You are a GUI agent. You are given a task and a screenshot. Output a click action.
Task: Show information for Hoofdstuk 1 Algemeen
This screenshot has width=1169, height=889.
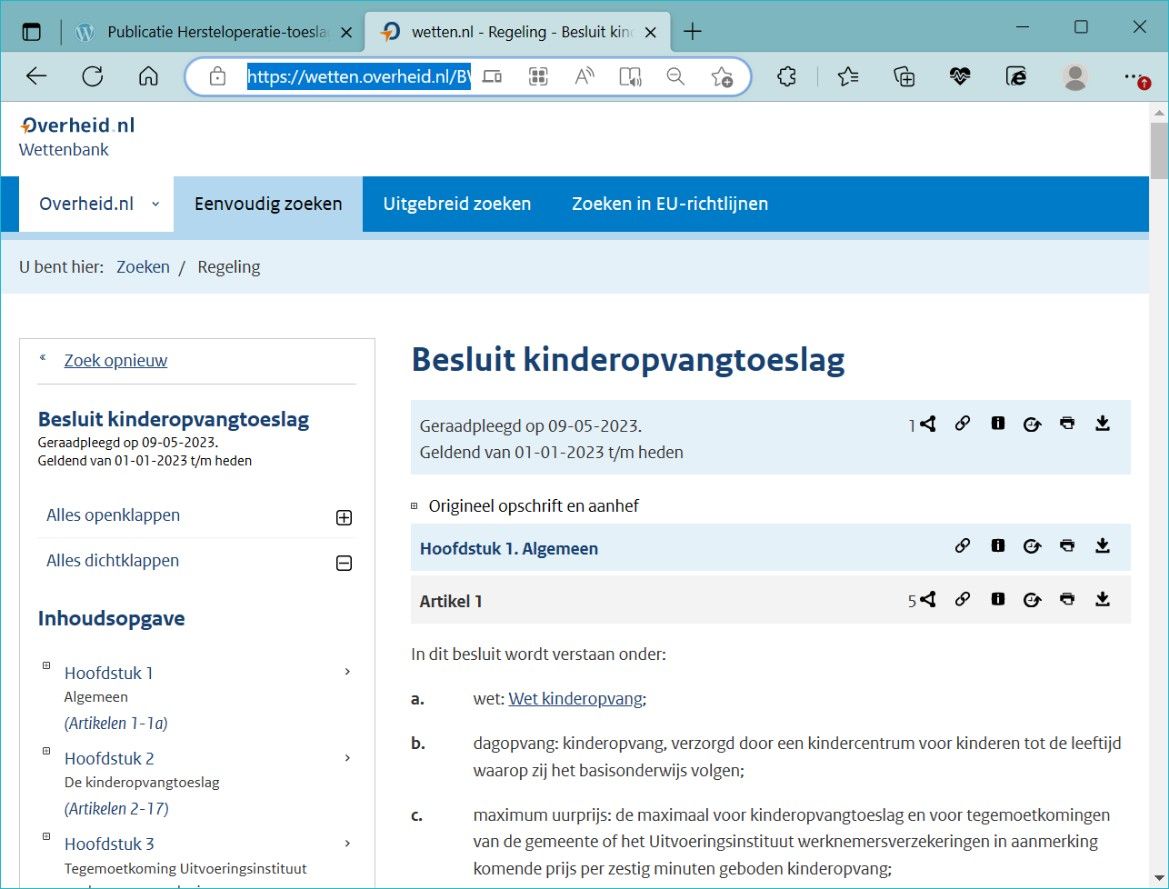pyautogui.click(x=998, y=546)
